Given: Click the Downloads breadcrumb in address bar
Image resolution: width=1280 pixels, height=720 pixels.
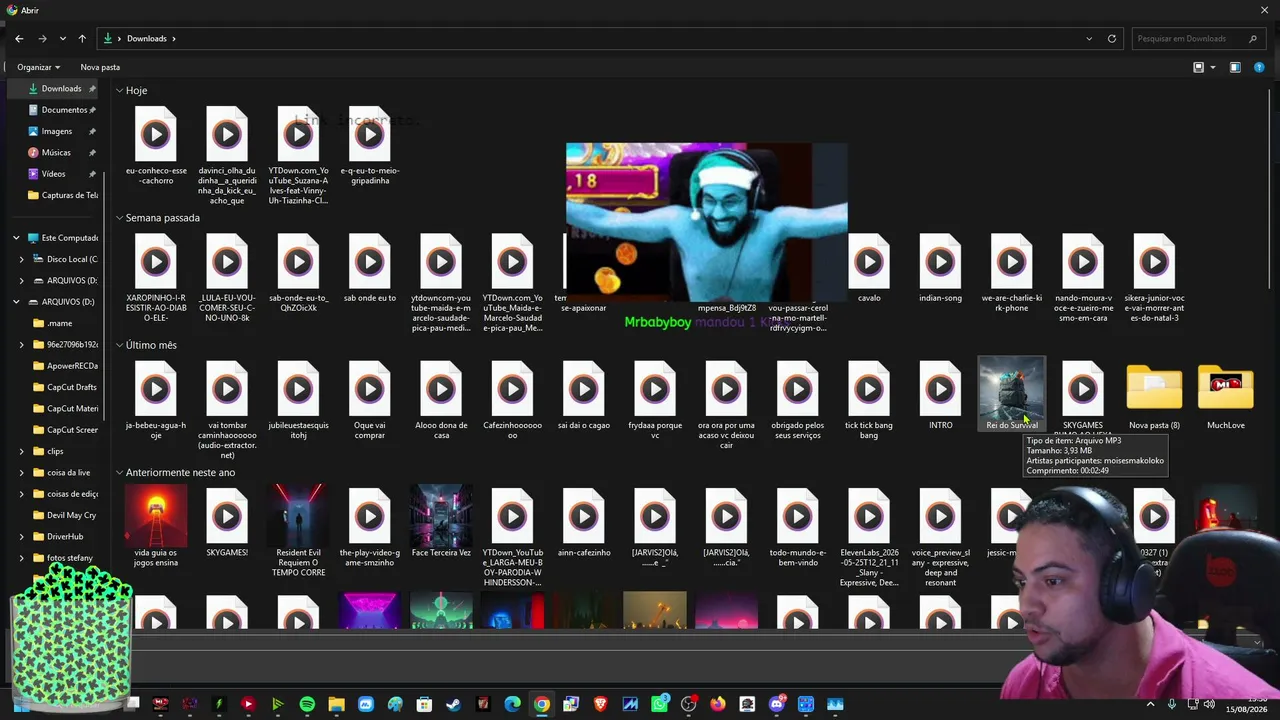Looking at the screenshot, I should (x=146, y=39).
